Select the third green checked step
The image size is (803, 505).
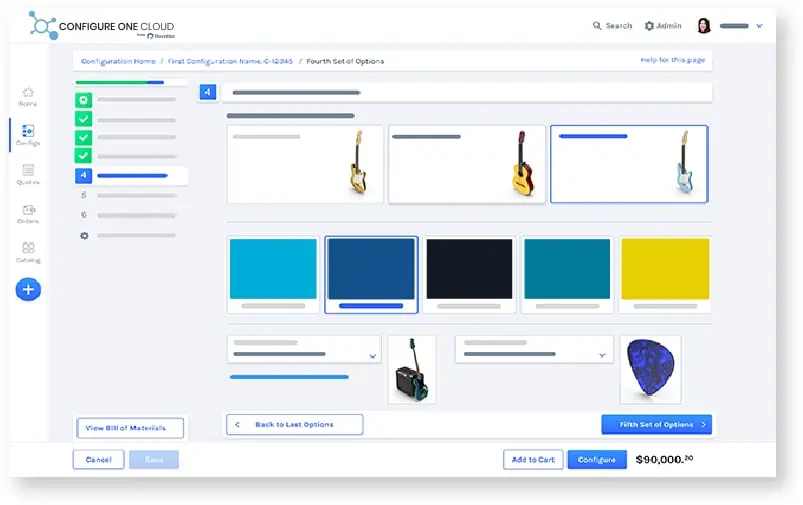83,137
